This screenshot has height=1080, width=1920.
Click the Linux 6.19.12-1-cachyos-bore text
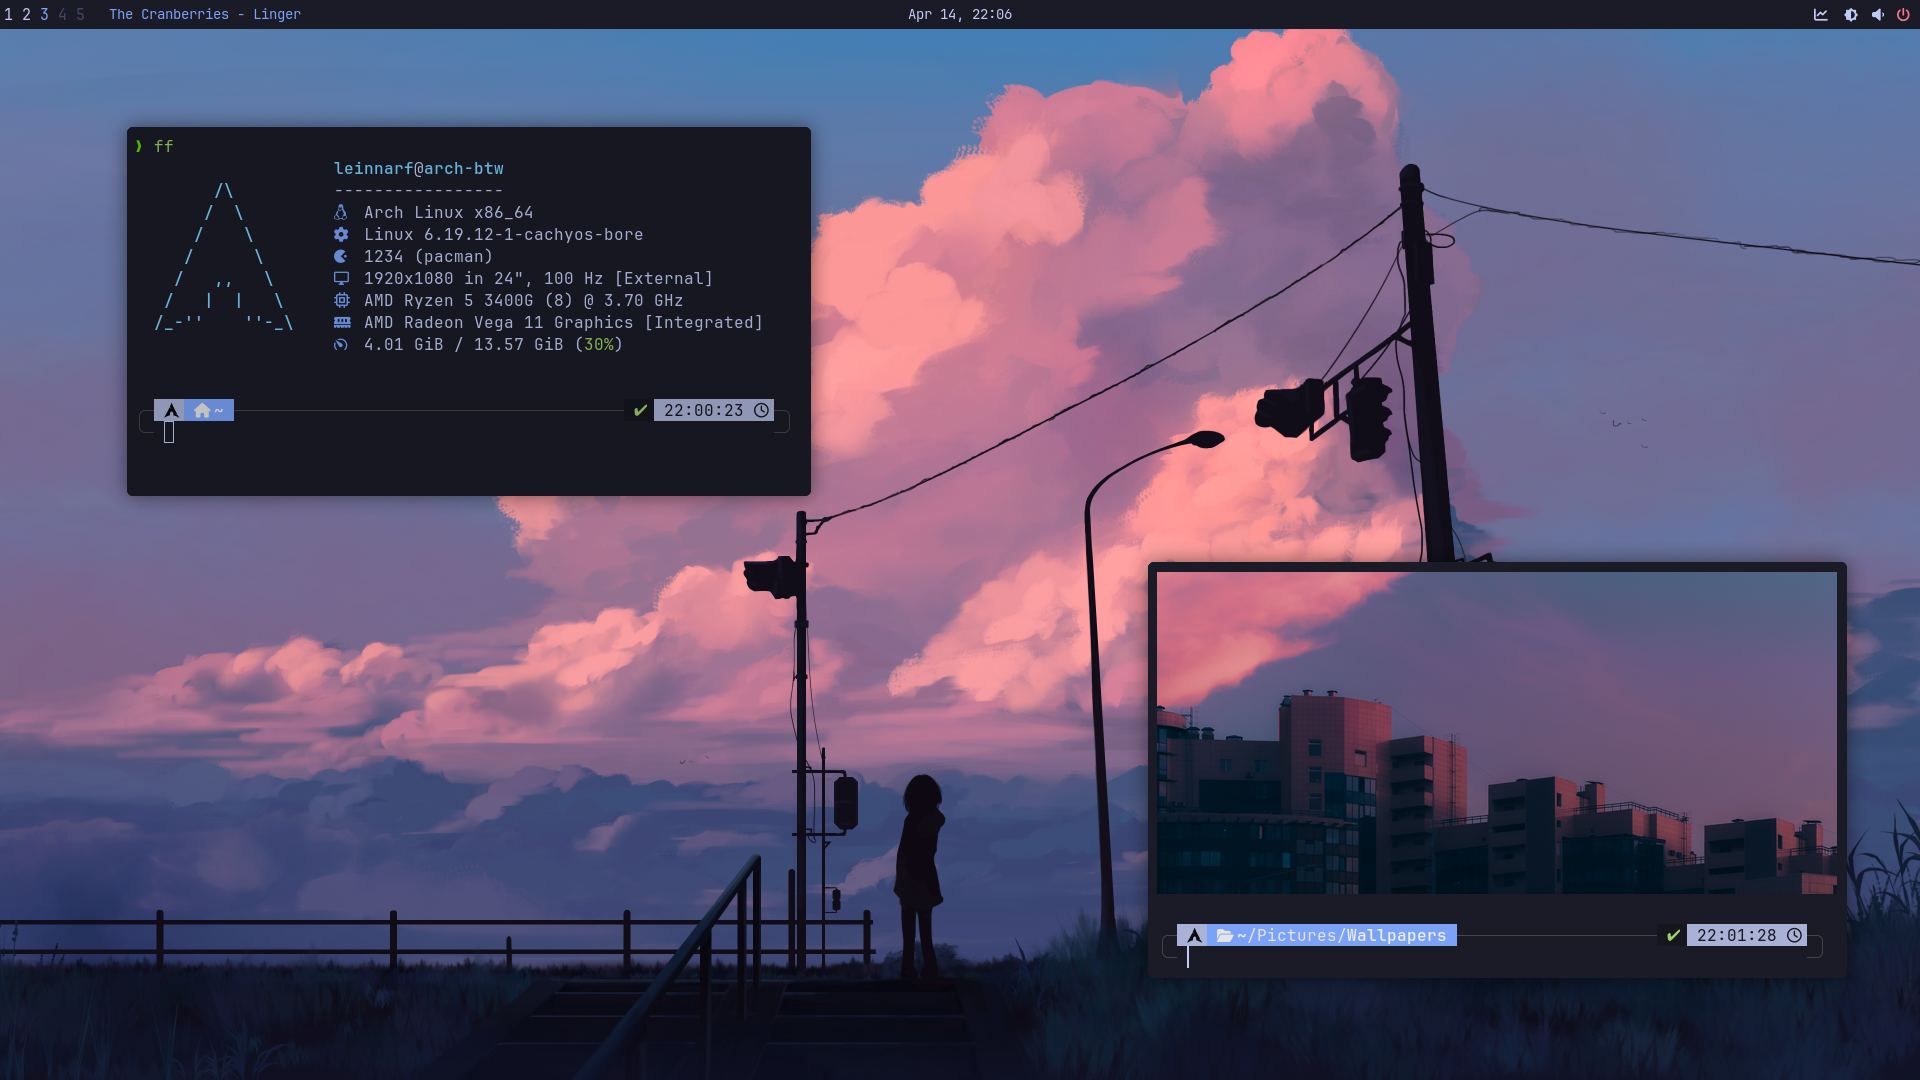[x=504, y=234]
